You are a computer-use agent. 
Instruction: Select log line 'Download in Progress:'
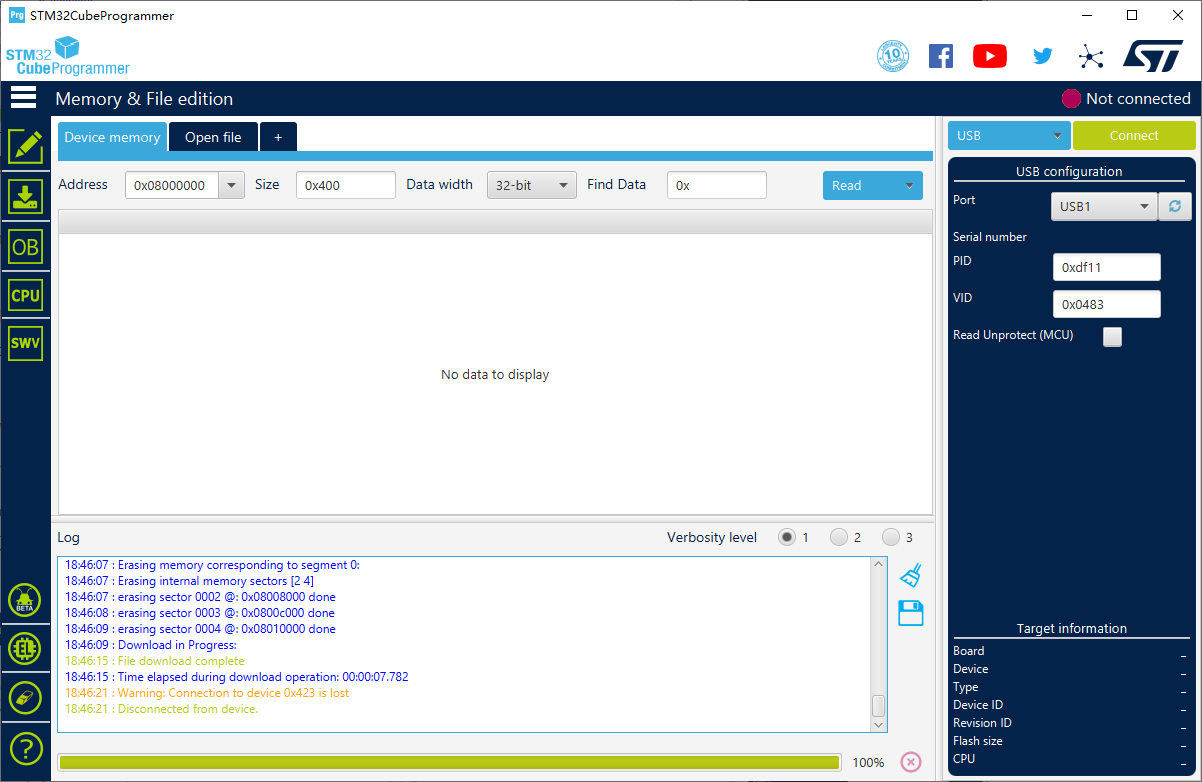point(151,645)
